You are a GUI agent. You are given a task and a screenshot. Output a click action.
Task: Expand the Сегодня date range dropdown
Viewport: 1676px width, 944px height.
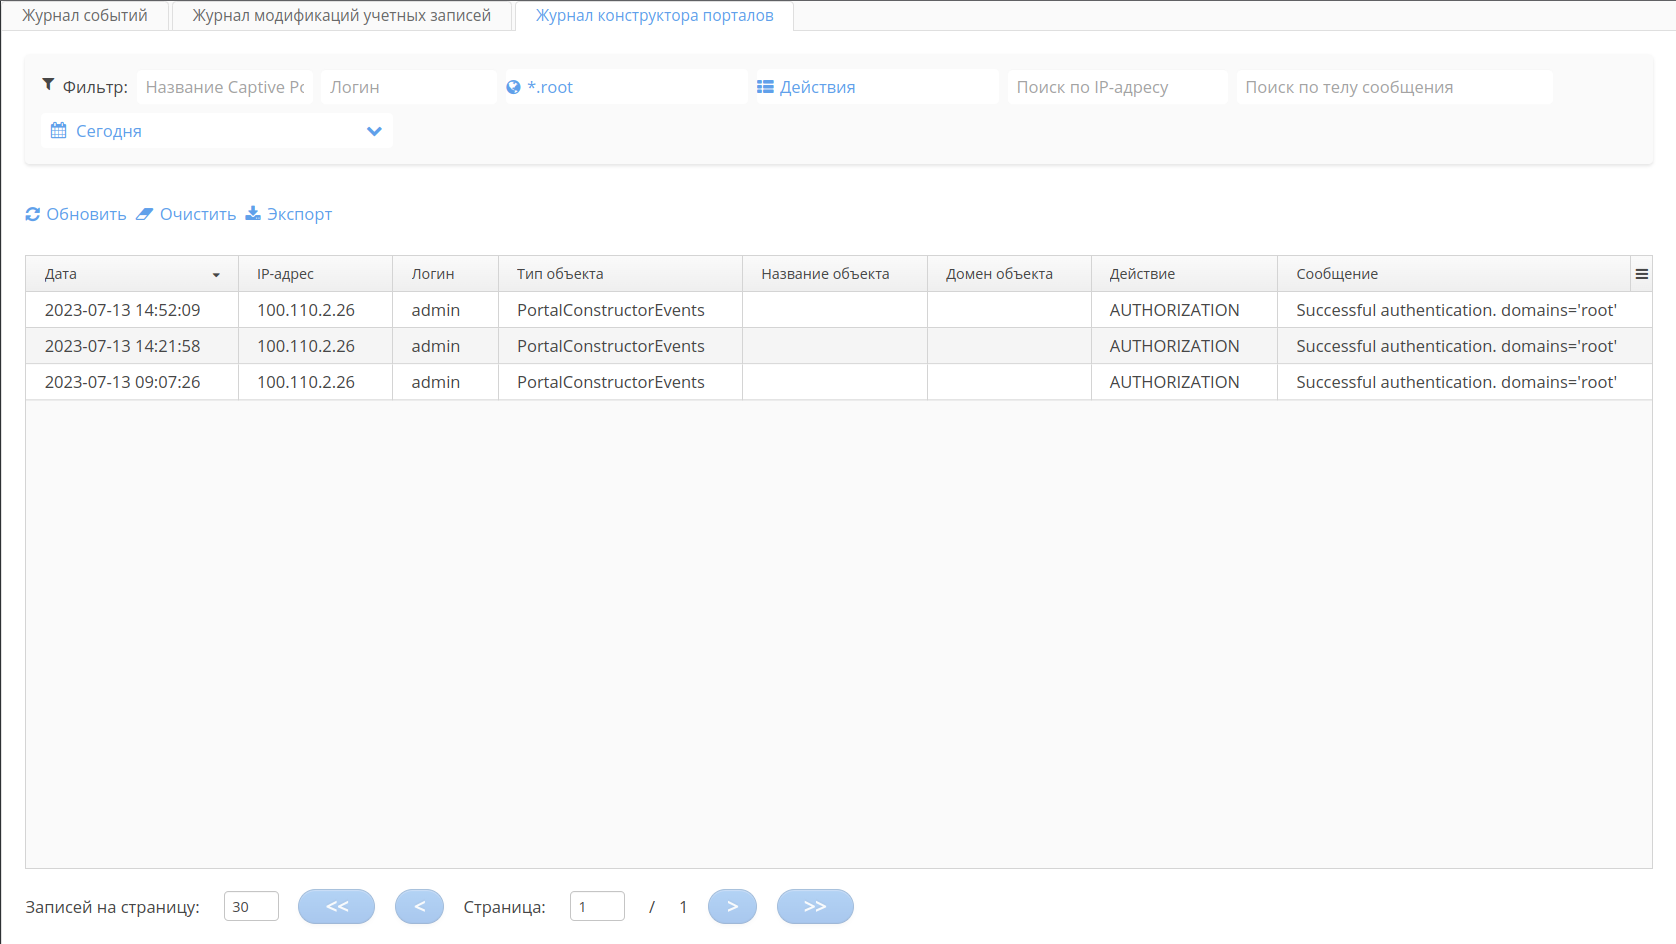374,131
